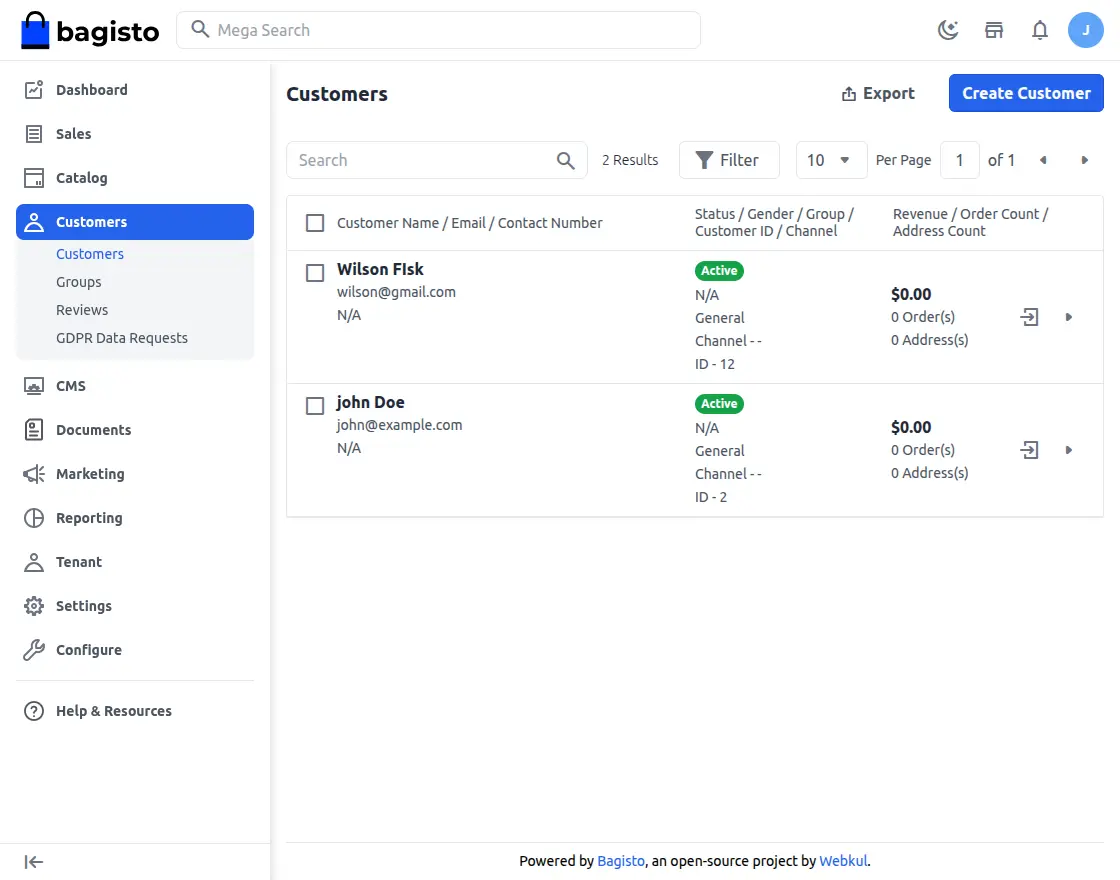The height and width of the screenshot is (880, 1120).
Task: Check the Wilson Fisk row checkbox
Action: coord(315,273)
